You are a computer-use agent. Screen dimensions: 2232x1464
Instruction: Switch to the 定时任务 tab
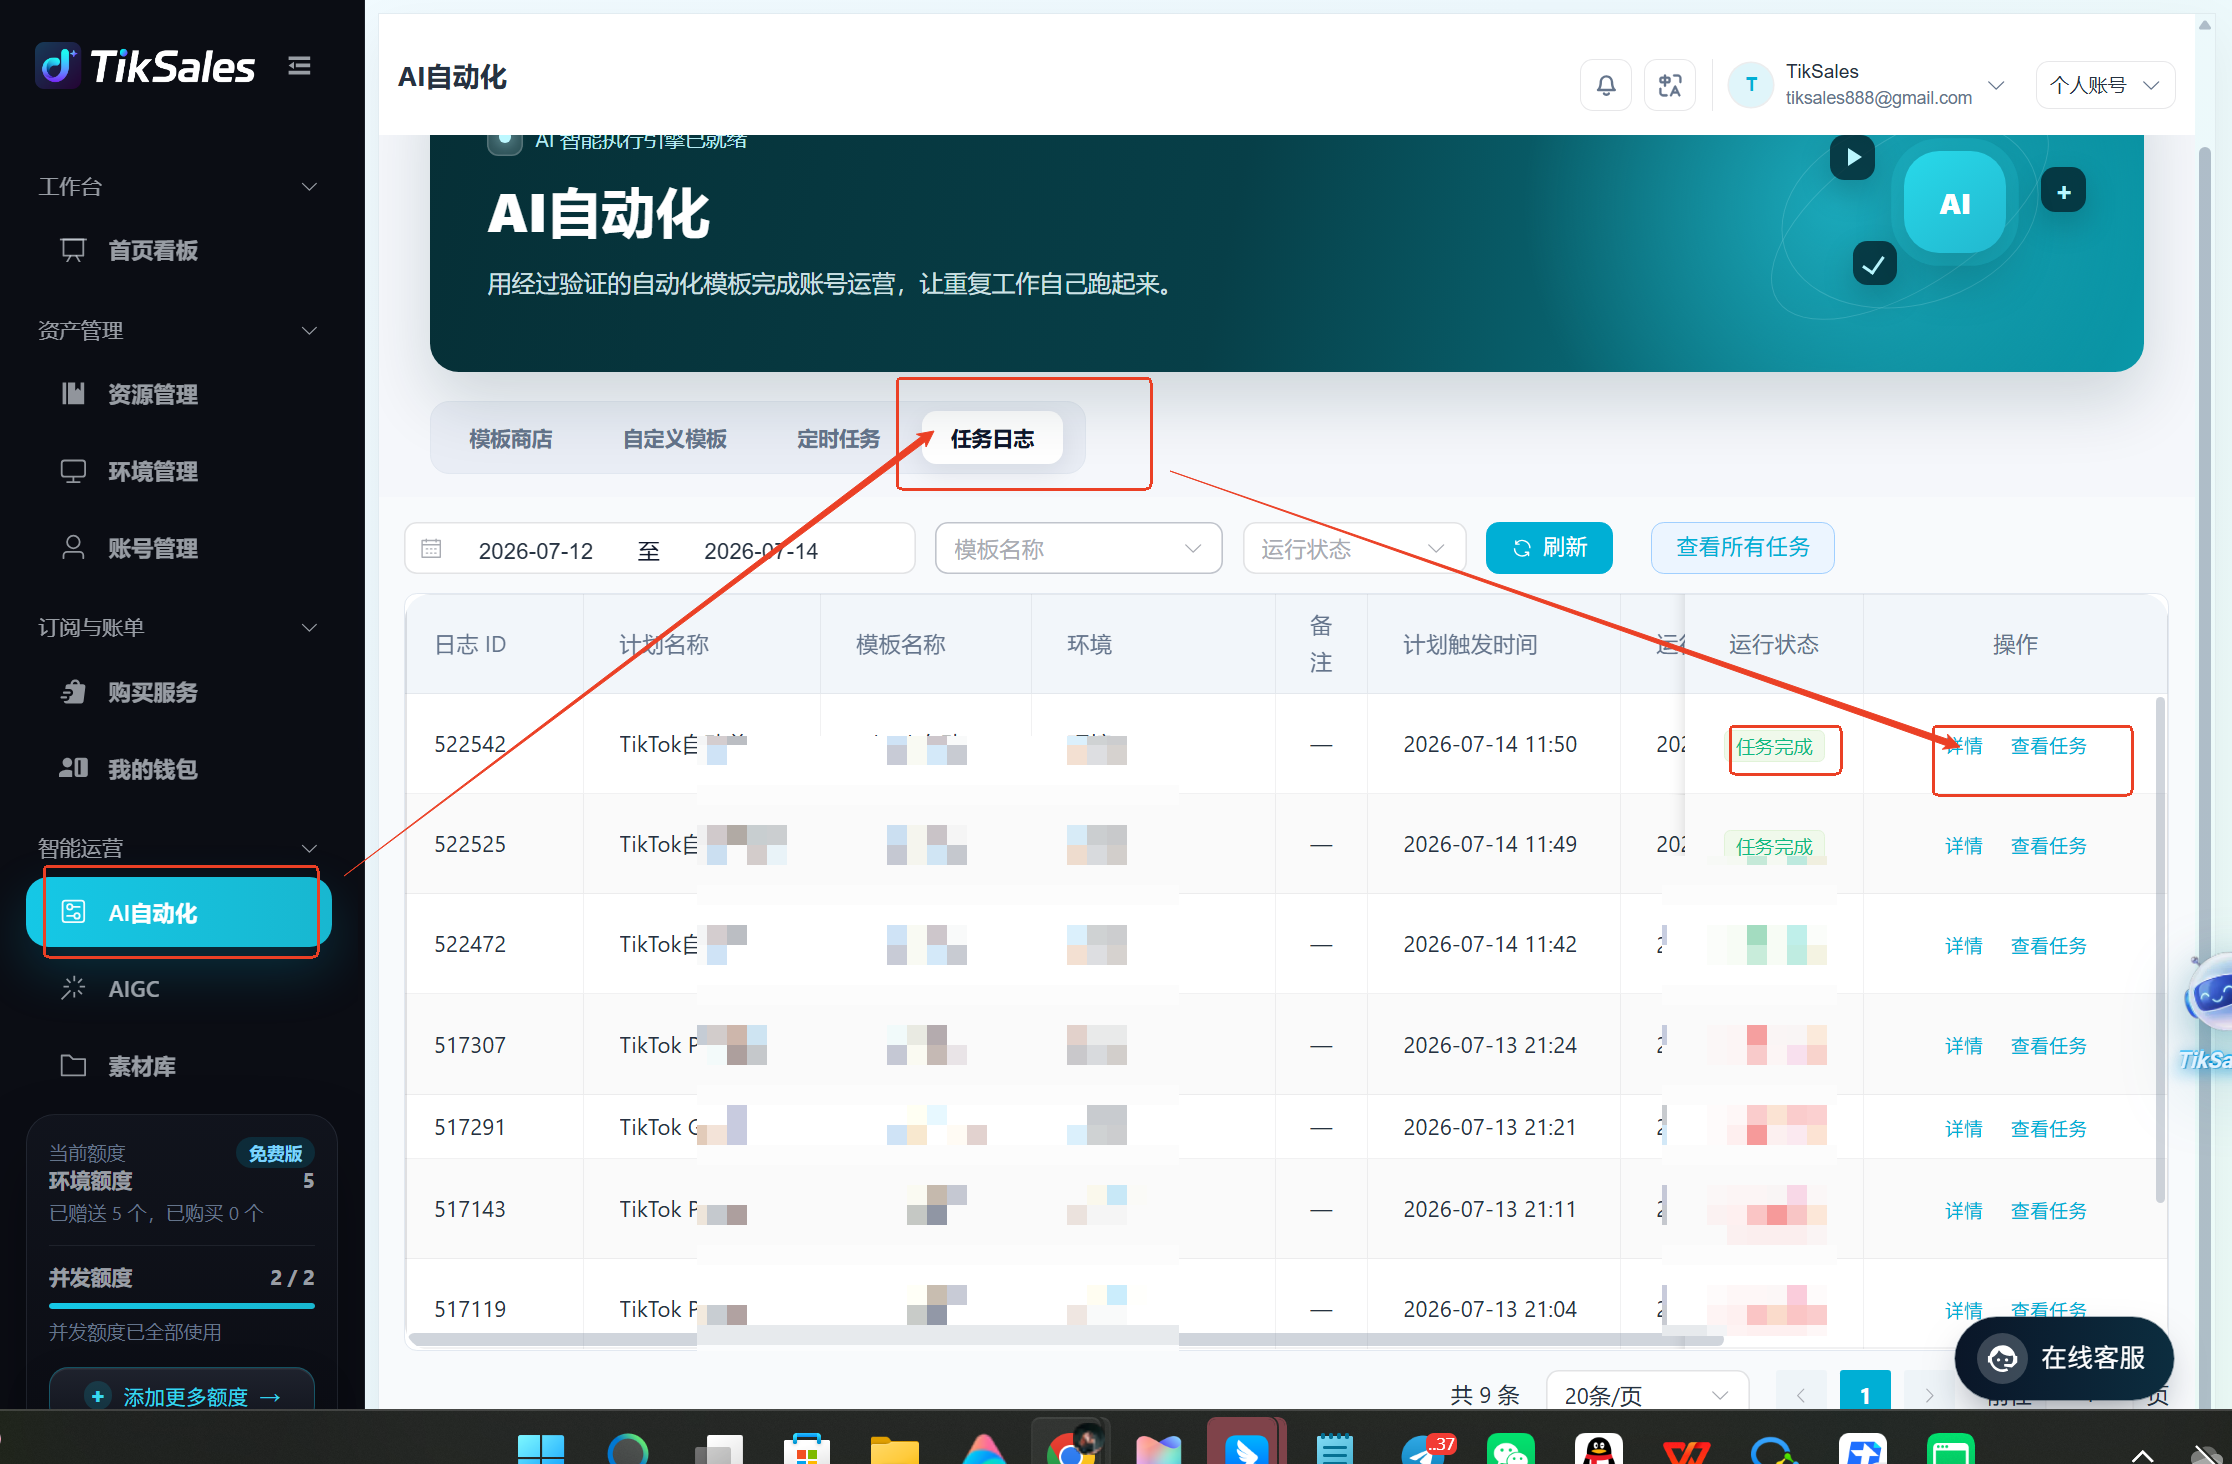[x=838, y=439]
